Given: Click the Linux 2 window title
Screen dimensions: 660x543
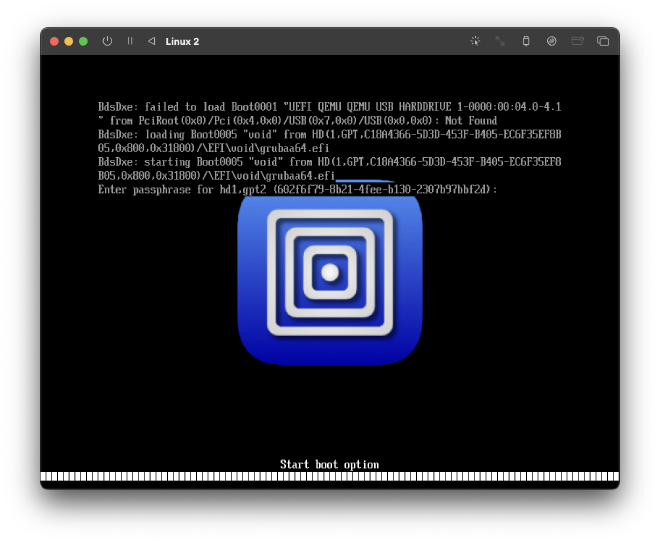Looking at the screenshot, I should point(182,41).
